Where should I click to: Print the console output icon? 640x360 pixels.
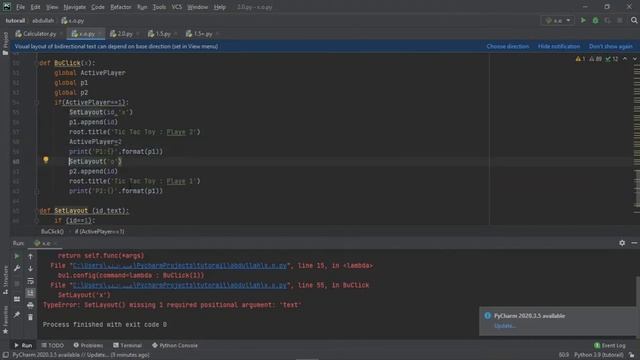point(30,305)
